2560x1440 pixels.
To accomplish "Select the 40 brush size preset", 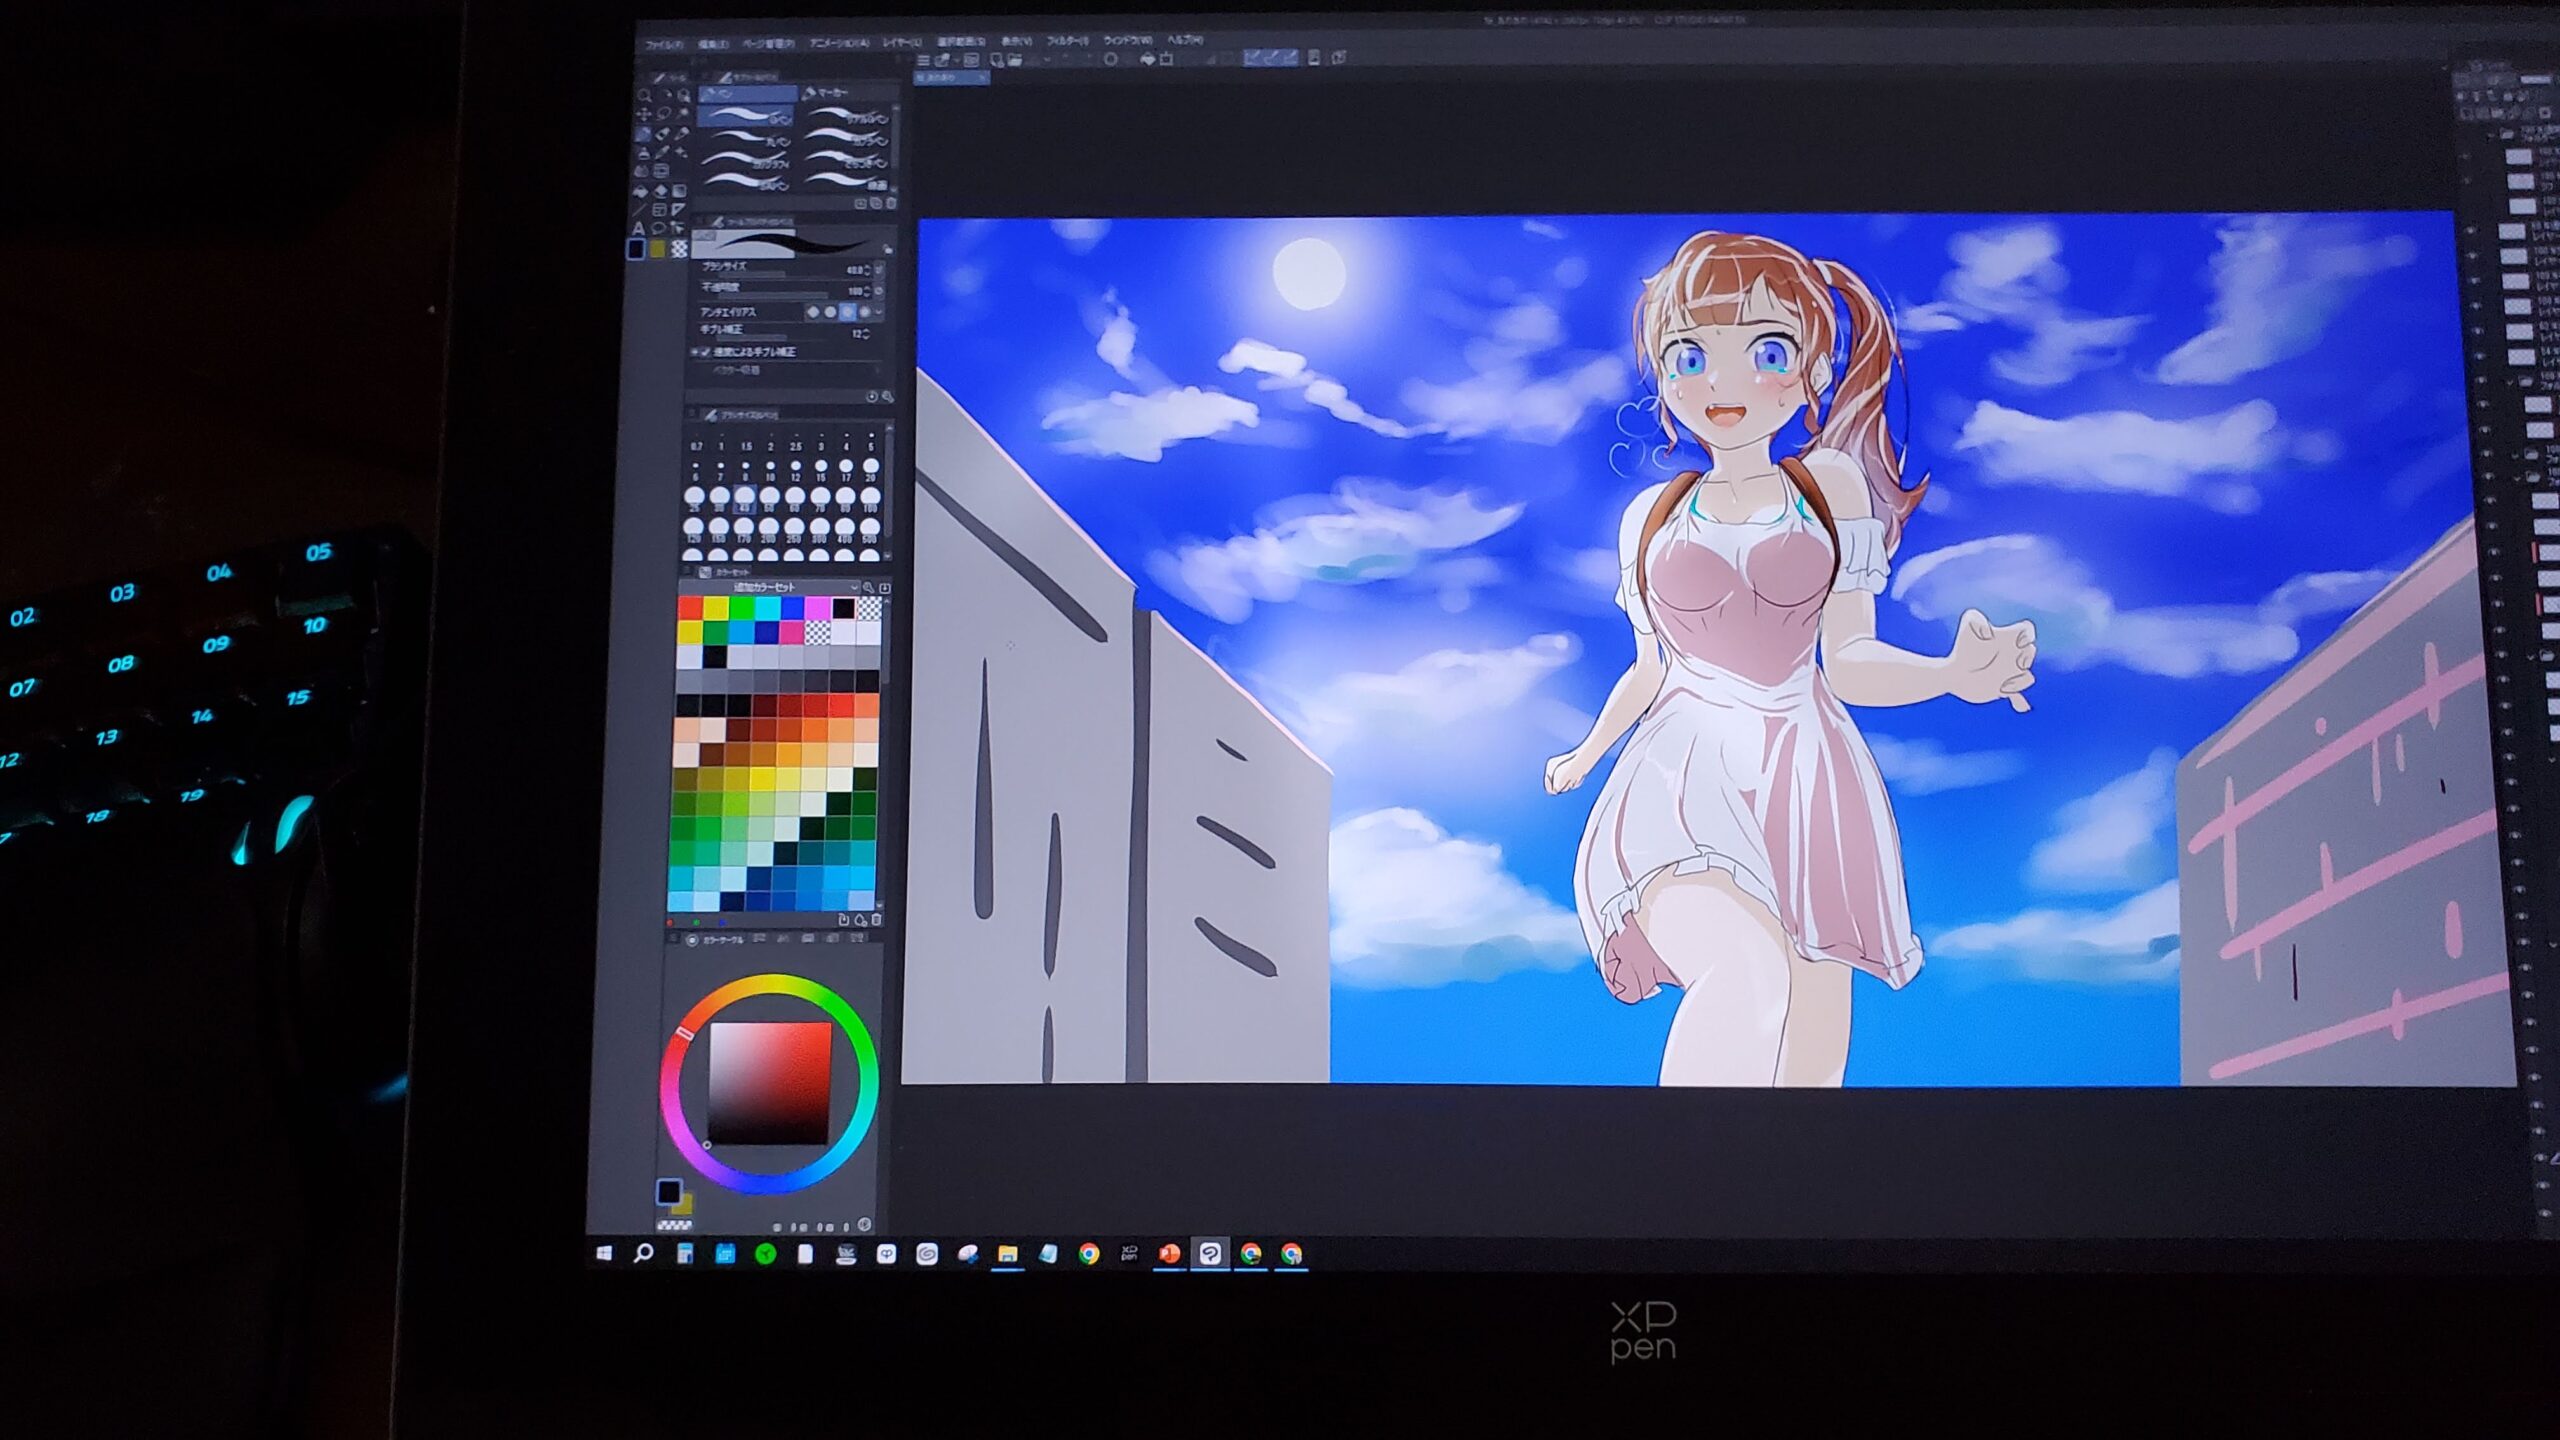I will click(x=745, y=498).
